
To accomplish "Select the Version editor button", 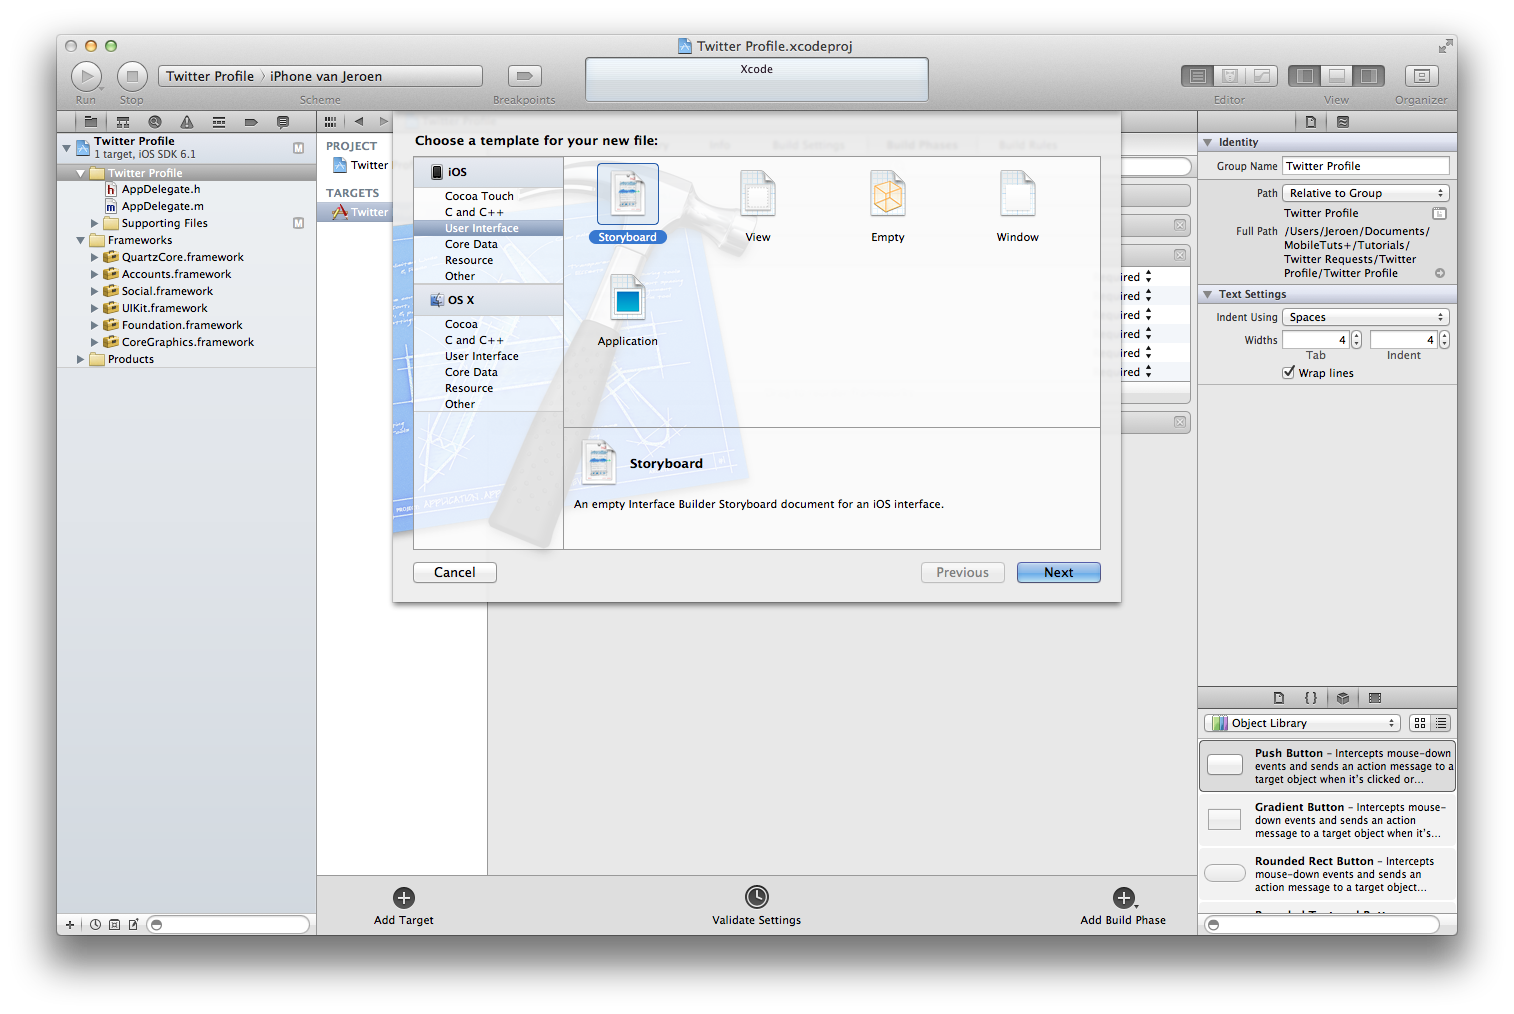I will (x=1262, y=76).
